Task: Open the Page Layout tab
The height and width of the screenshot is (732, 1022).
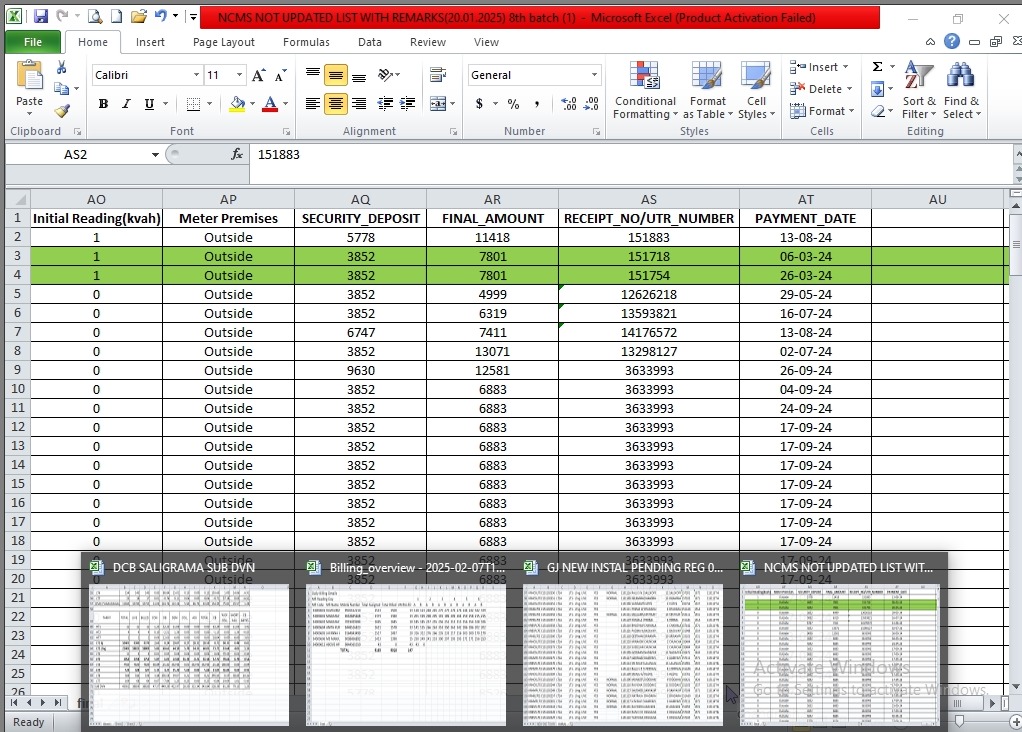Action: tap(224, 42)
